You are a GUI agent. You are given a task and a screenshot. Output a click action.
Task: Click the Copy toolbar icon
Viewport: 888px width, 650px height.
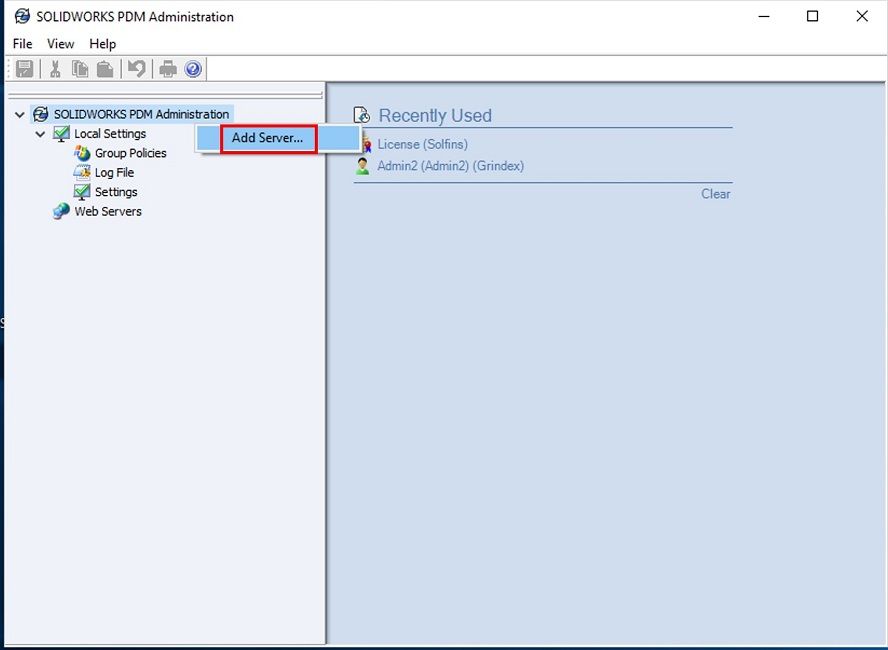[80, 69]
